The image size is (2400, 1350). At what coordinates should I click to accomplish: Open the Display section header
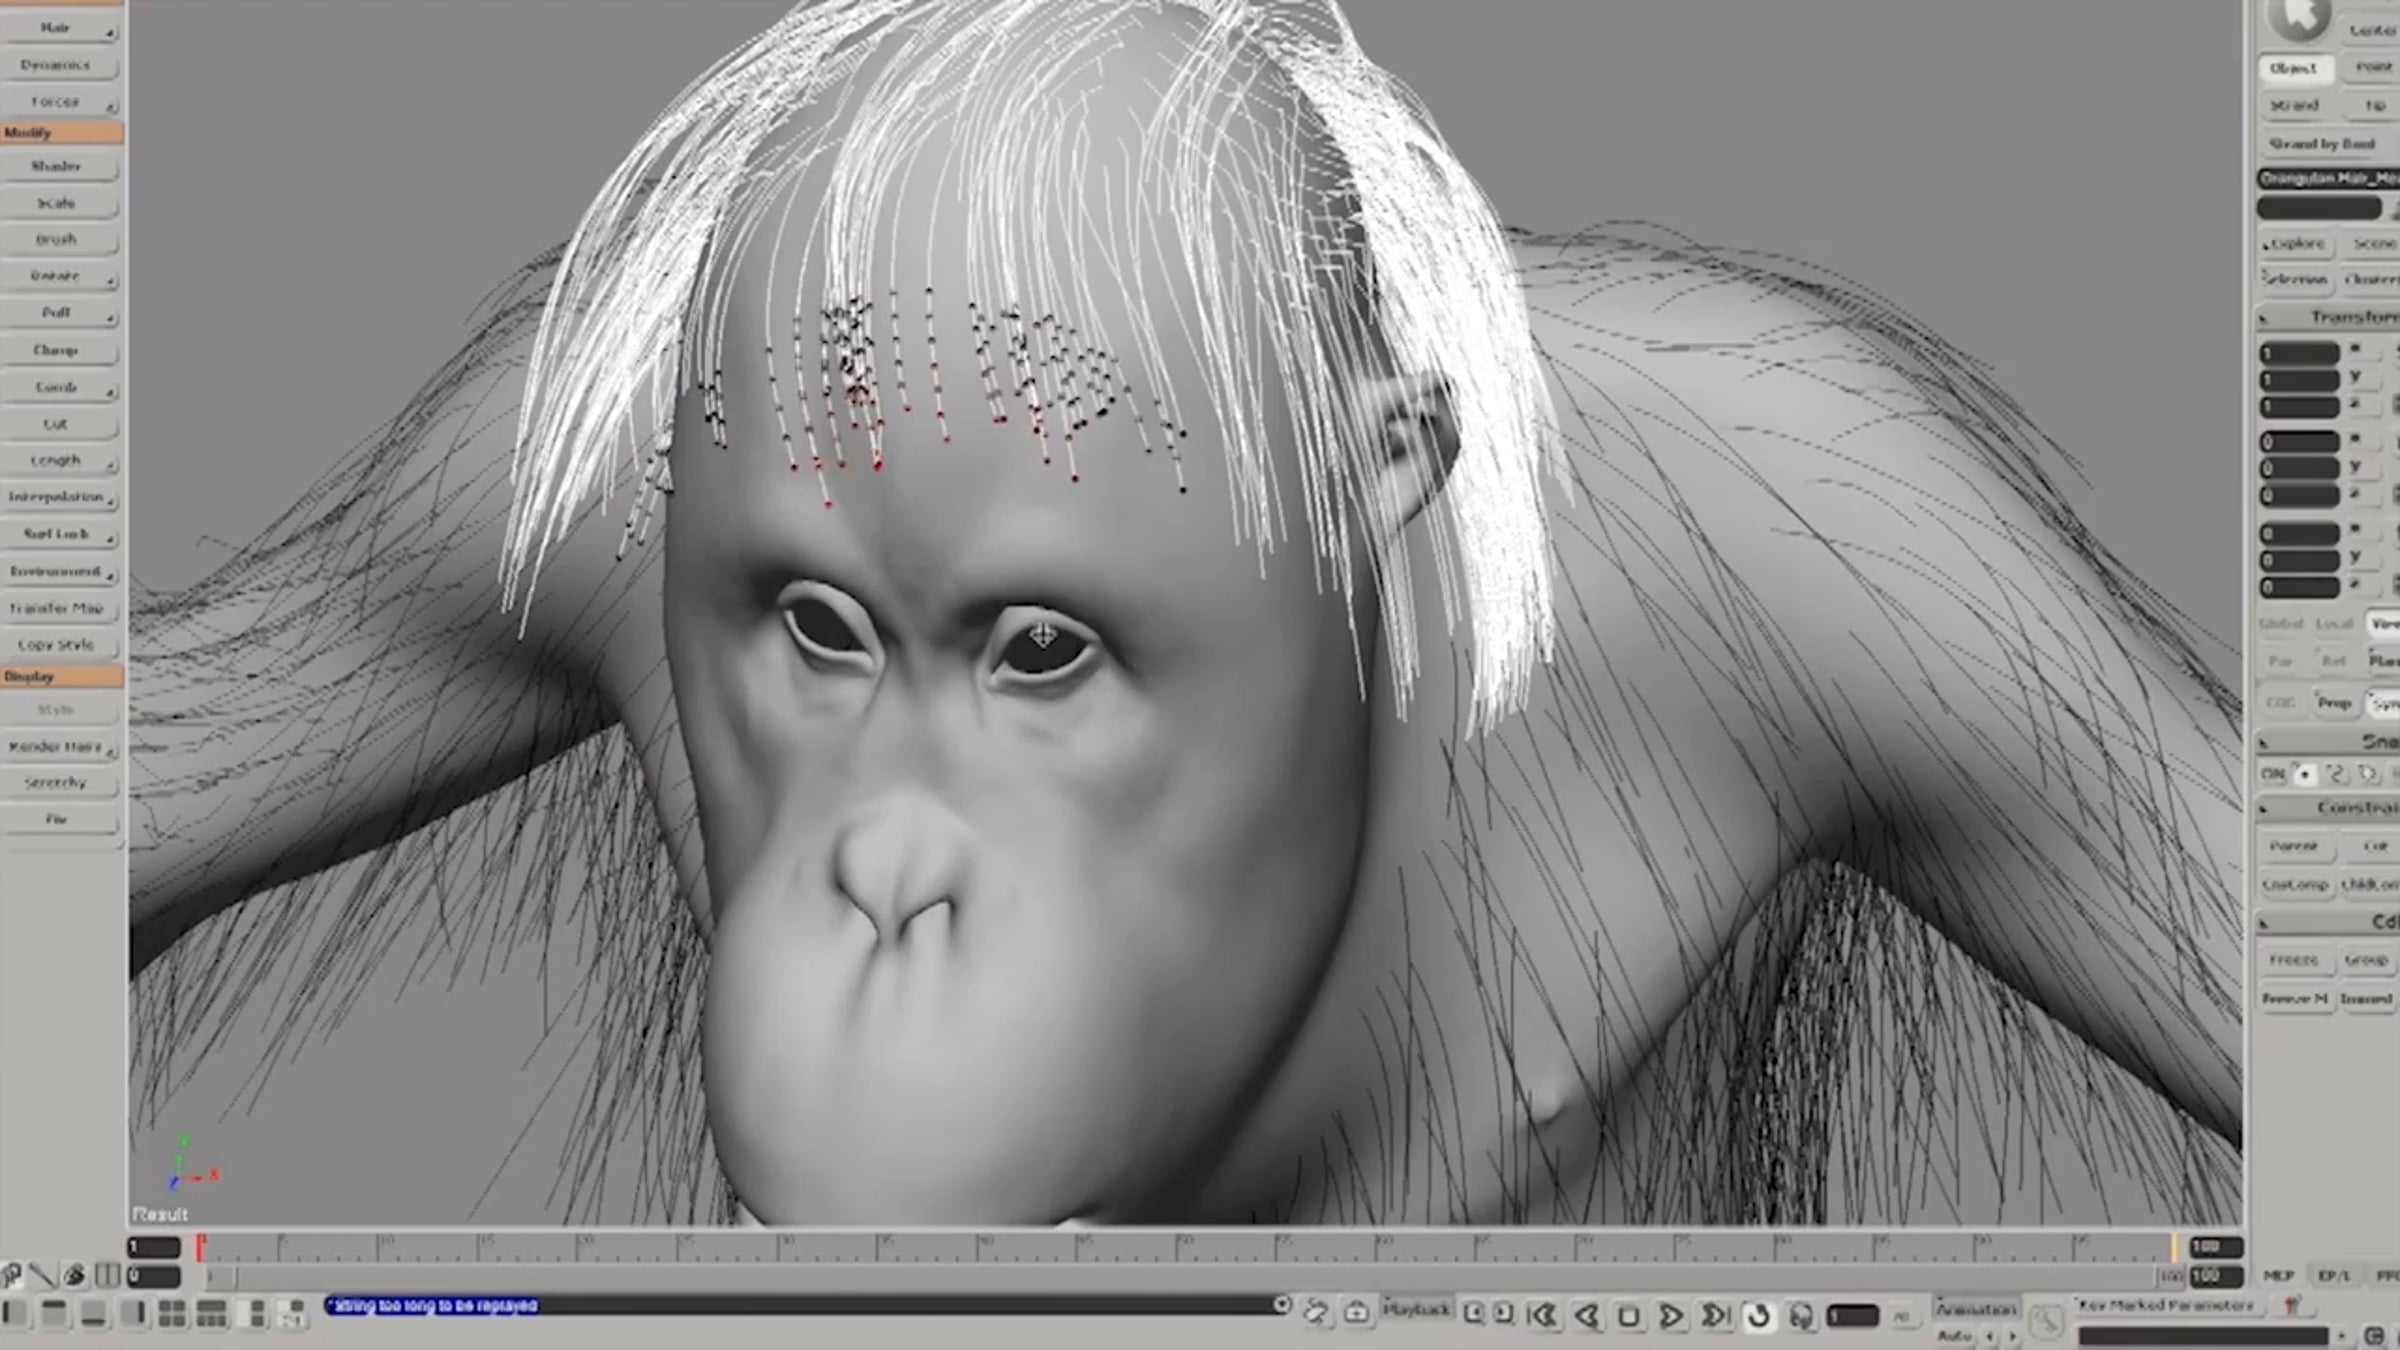(x=62, y=677)
